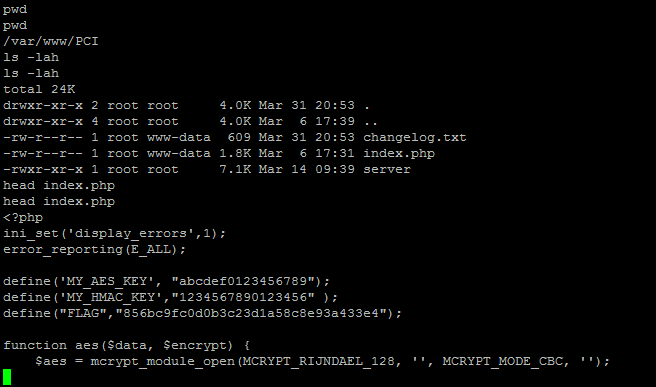This screenshot has width=656, height=387.
Task: Click the green terminal cursor block
Action: coord(7,377)
